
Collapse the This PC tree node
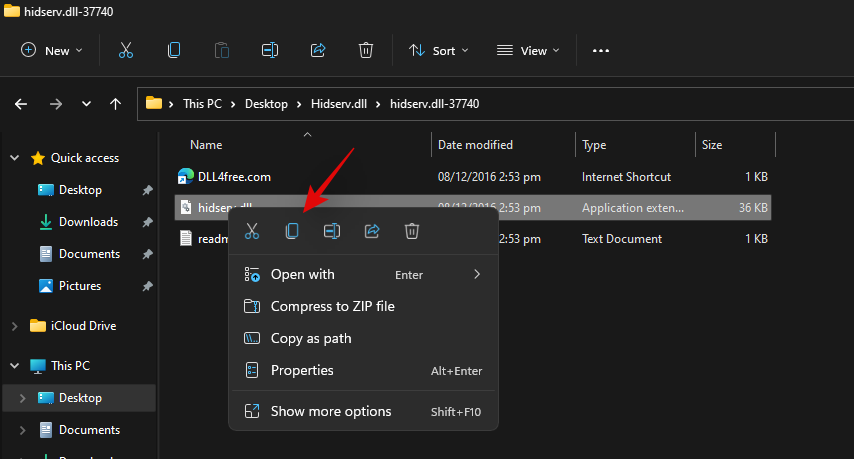point(14,366)
